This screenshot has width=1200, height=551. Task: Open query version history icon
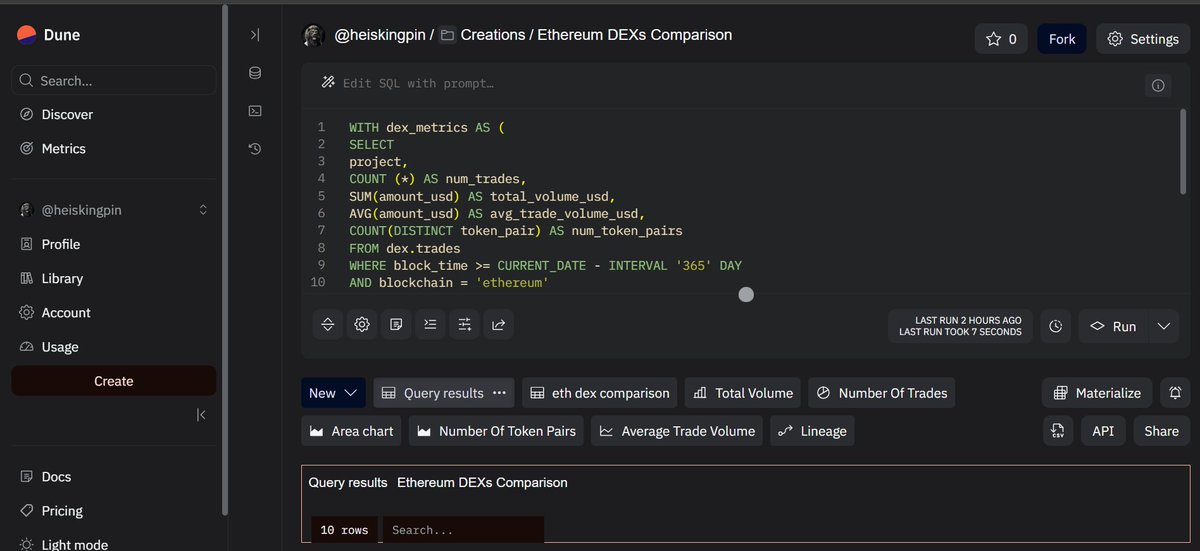click(255, 149)
